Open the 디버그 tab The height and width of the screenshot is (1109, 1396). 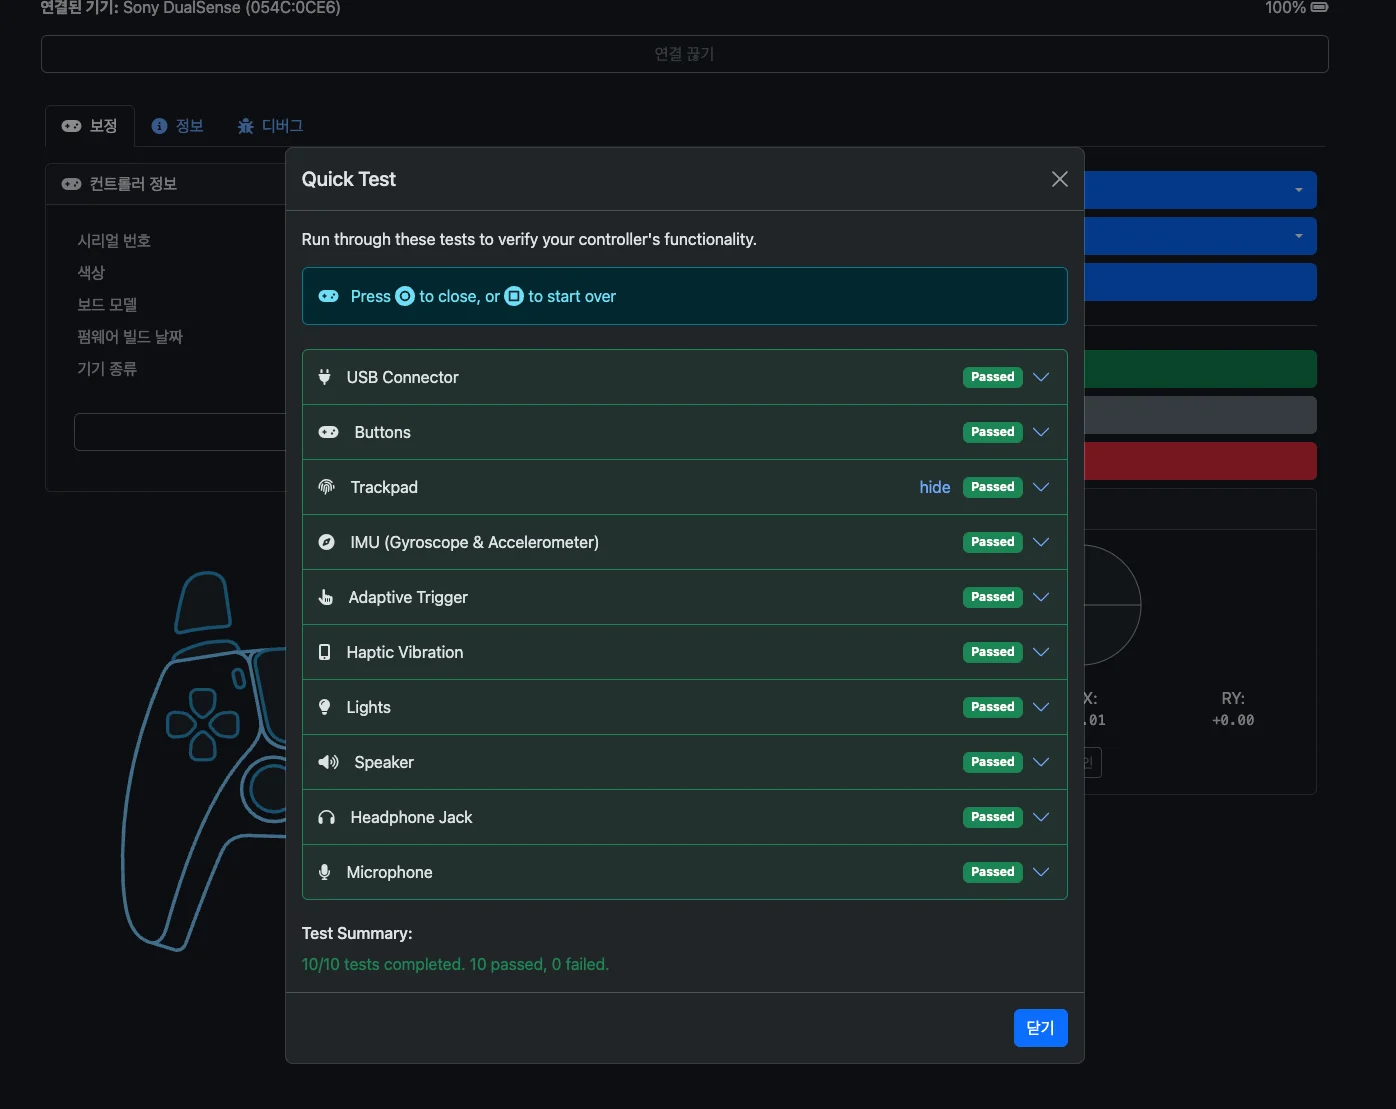point(270,126)
